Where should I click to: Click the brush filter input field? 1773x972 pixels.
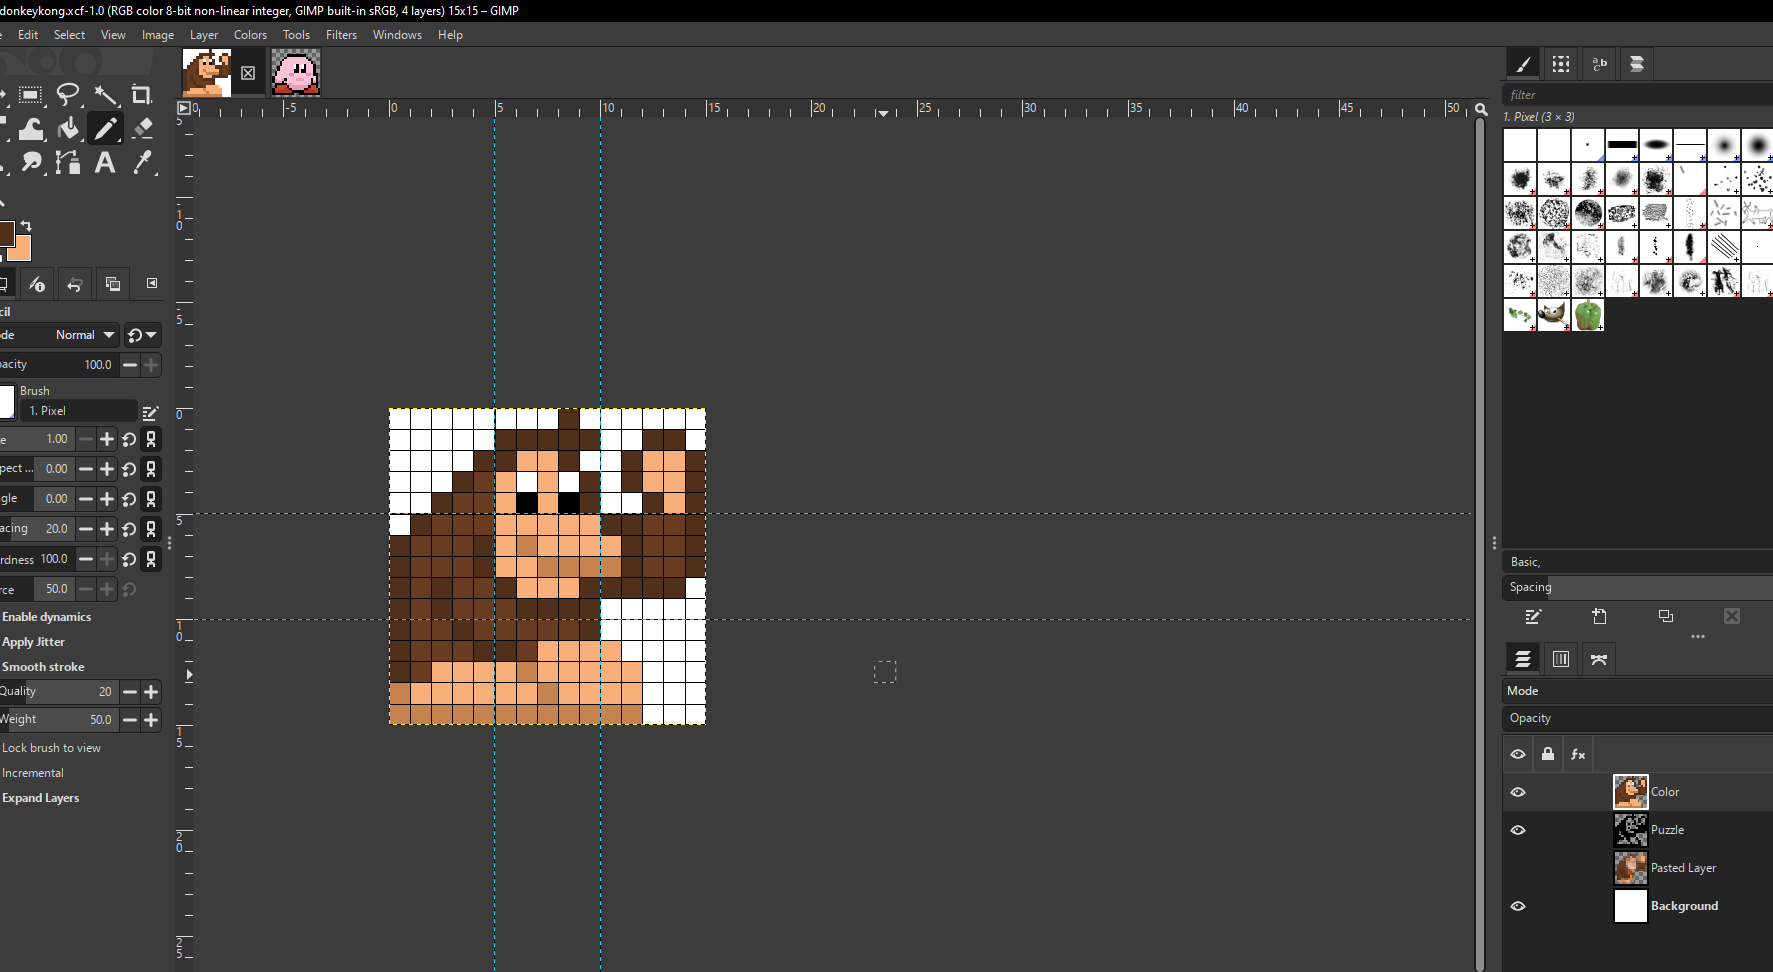click(x=1637, y=95)
